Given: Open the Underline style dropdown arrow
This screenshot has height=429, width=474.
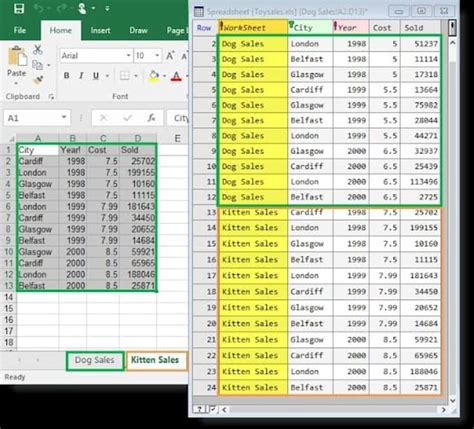Looking at the screenshot, I should (x=107, y=76).
